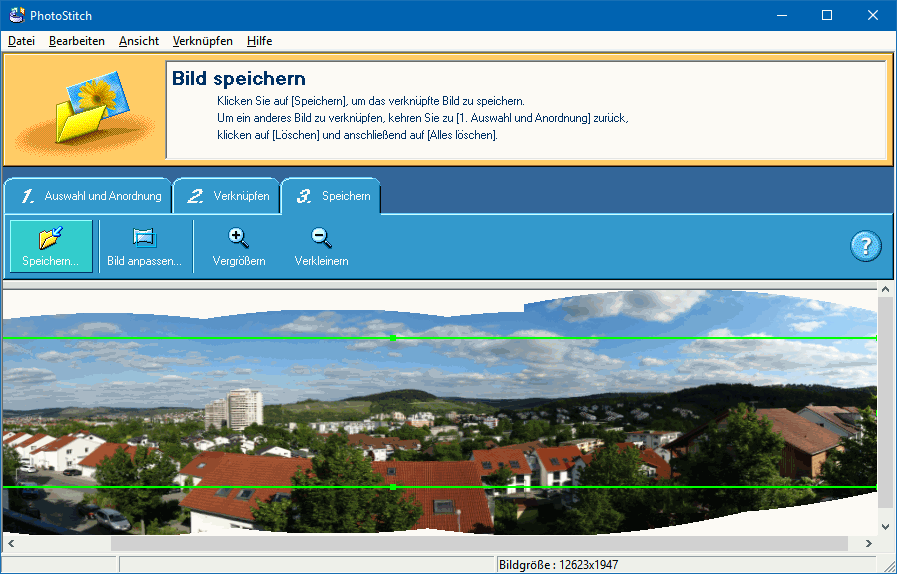Open the Hilfe menu
The width and height of the screenshot is (897, 574).
(x=260, y=41)
